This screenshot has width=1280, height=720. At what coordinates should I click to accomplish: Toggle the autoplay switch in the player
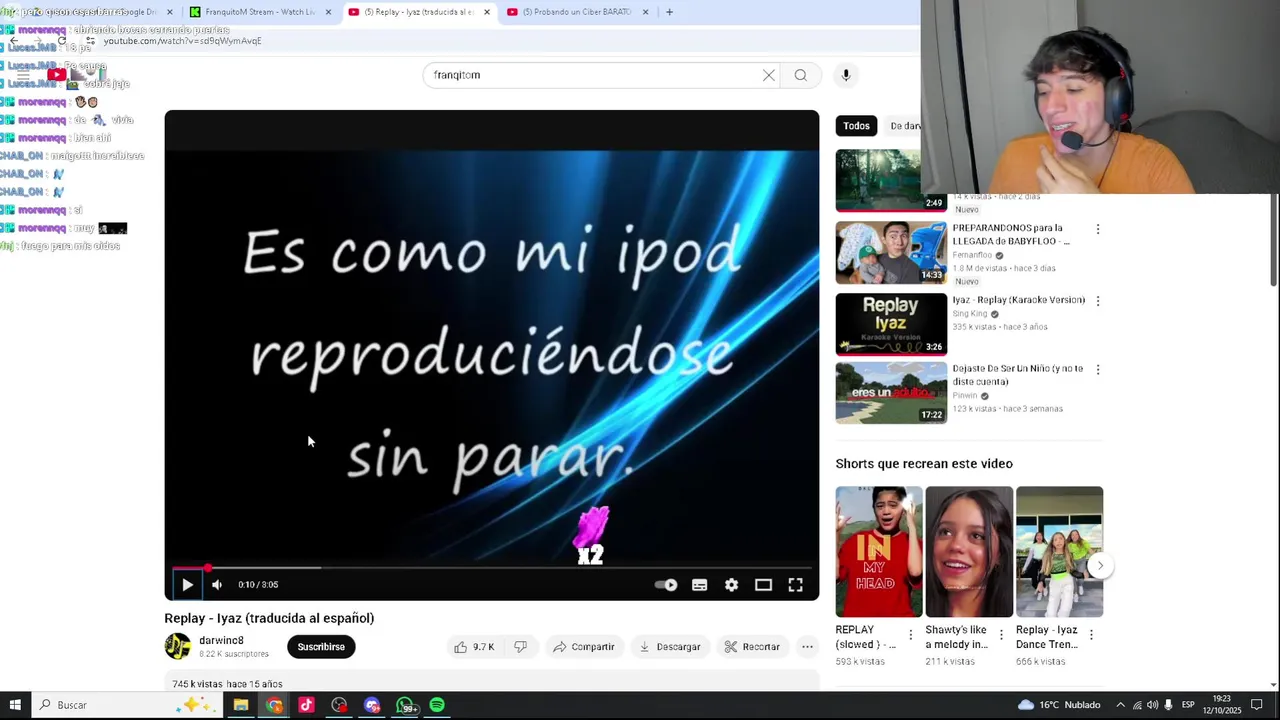click(x=666, y=585)
